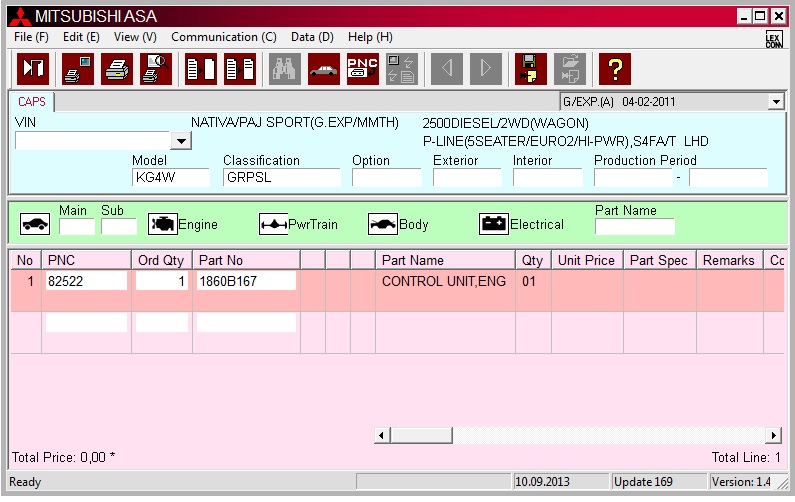Click the LEX COM logo icon
The width and height of the screenshot is (795, 502).
[774, 39]
